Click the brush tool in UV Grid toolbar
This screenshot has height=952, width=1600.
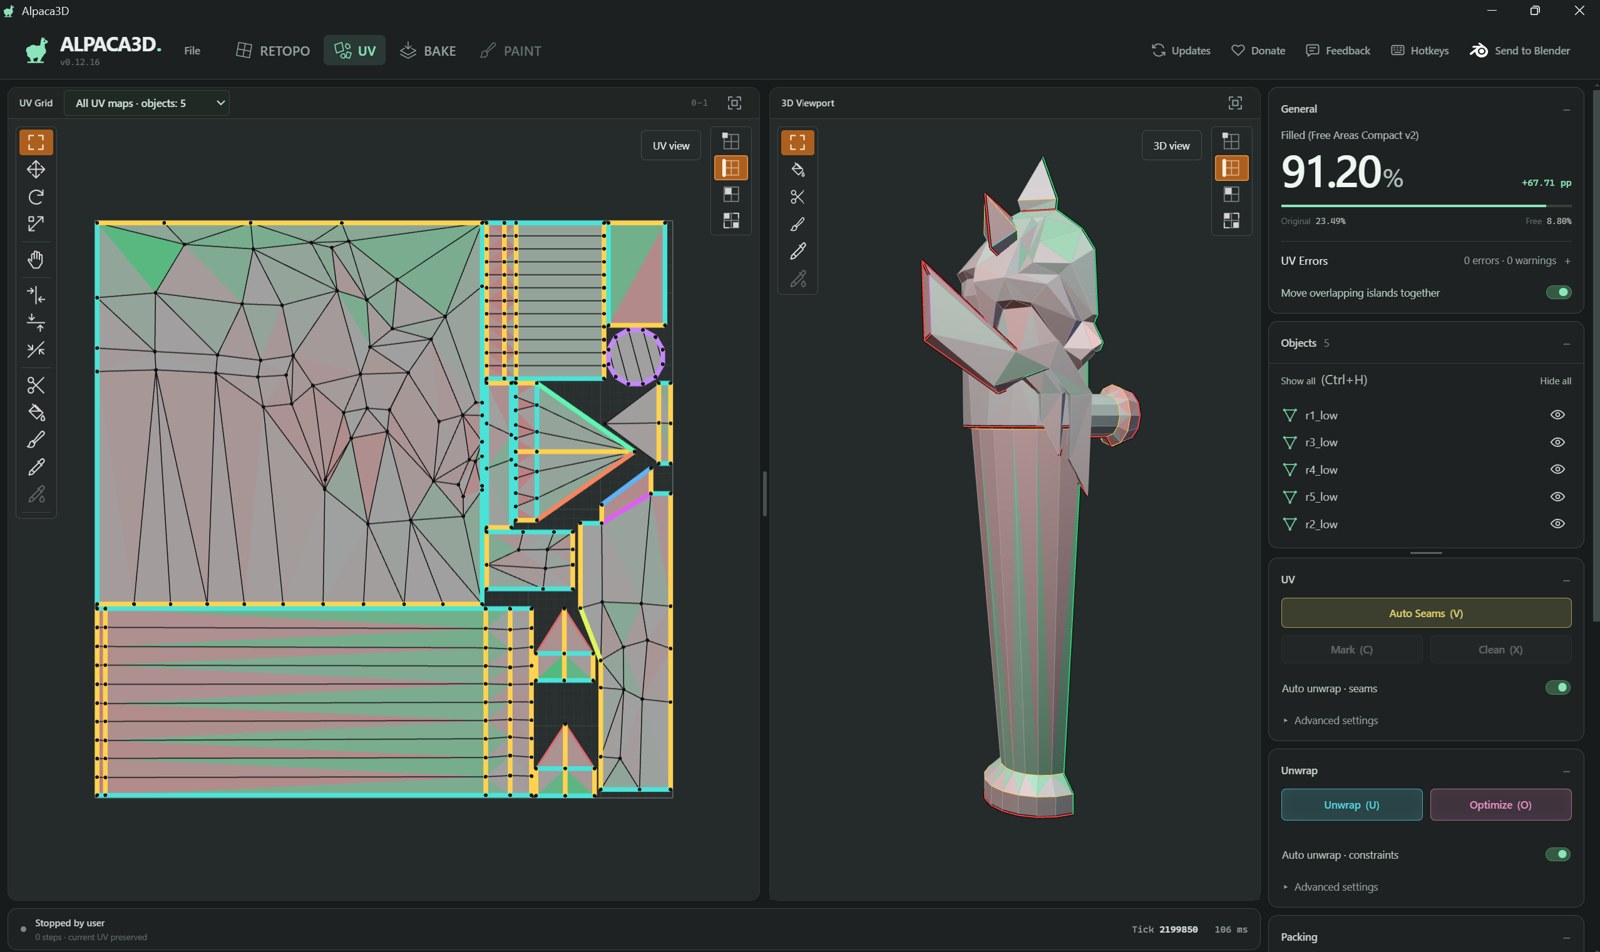point(36,440)
